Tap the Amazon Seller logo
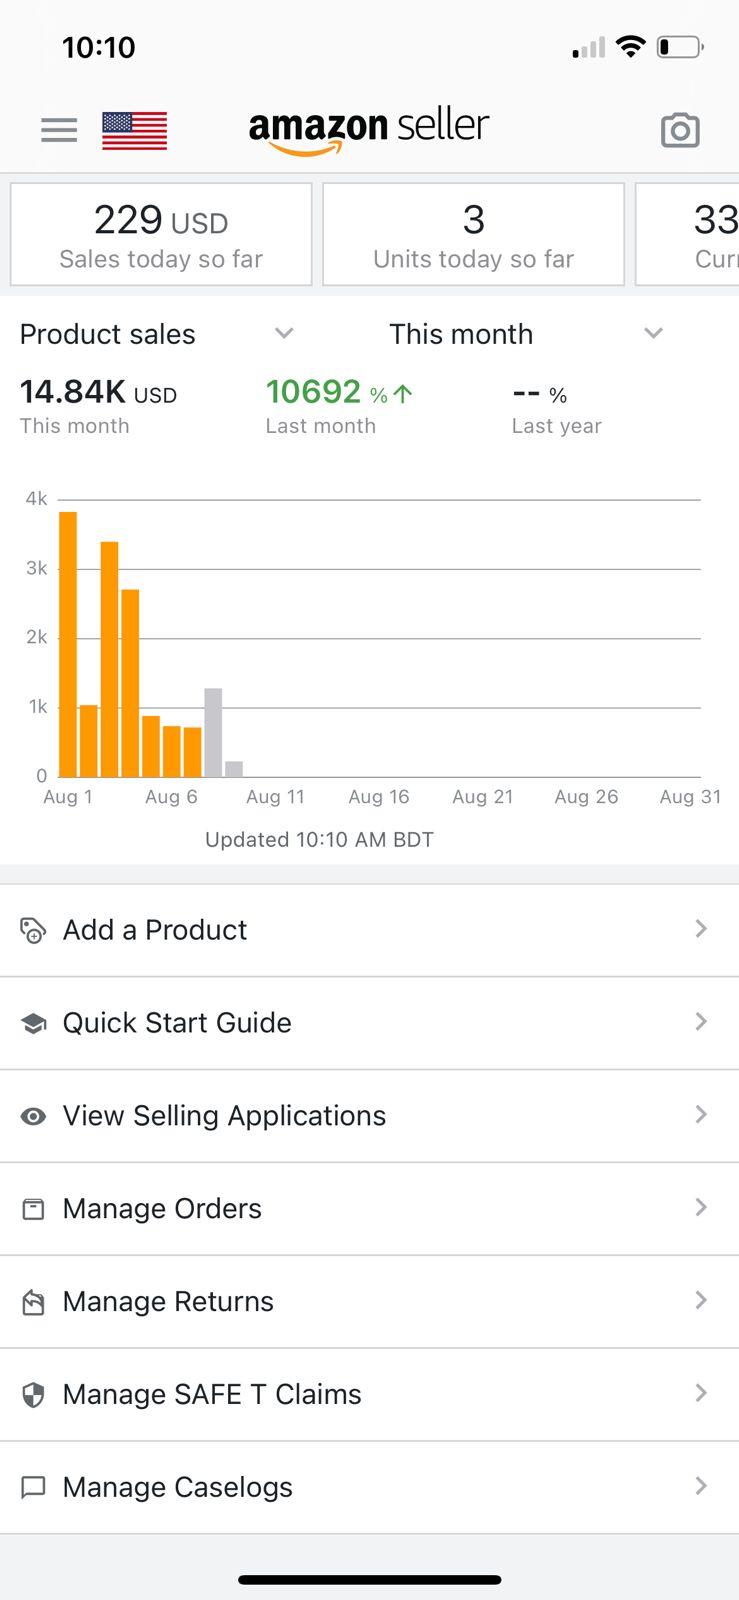This screenshot has height=1600, width=739. tap(369, 130)
